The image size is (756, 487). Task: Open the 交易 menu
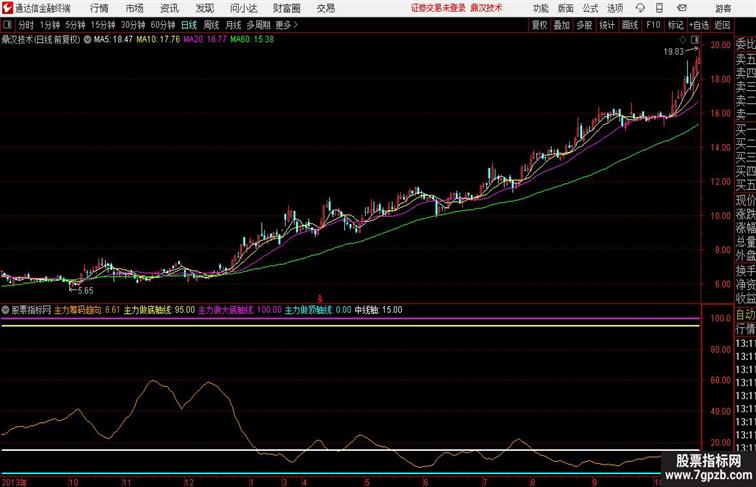coord(325,8)
